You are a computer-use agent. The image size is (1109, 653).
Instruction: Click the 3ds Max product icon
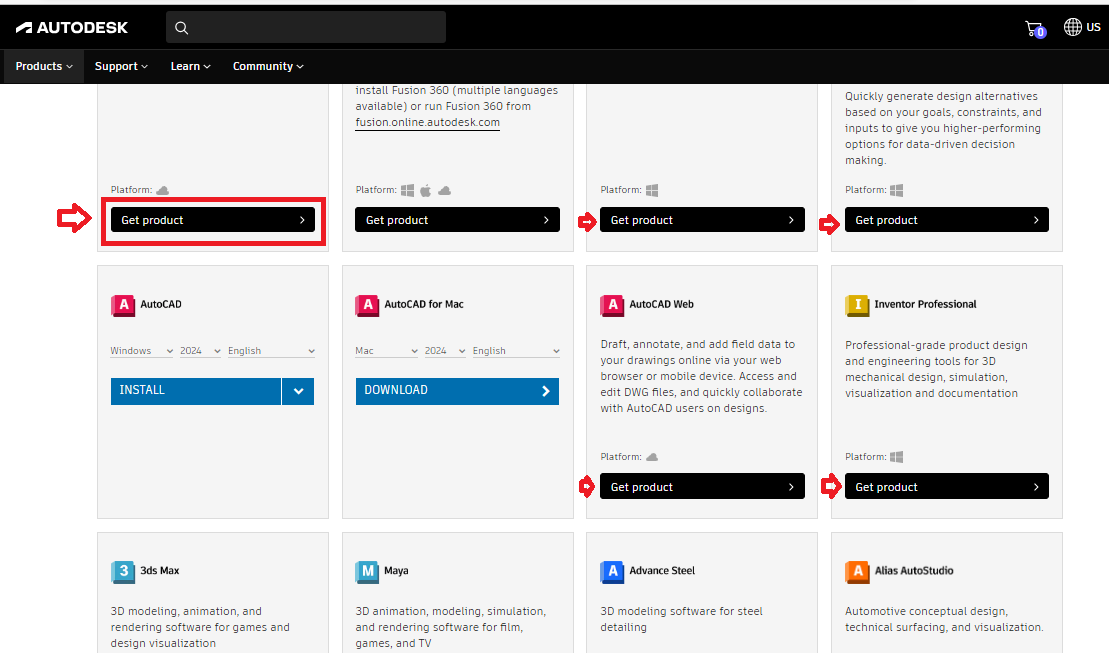point(123,572)
